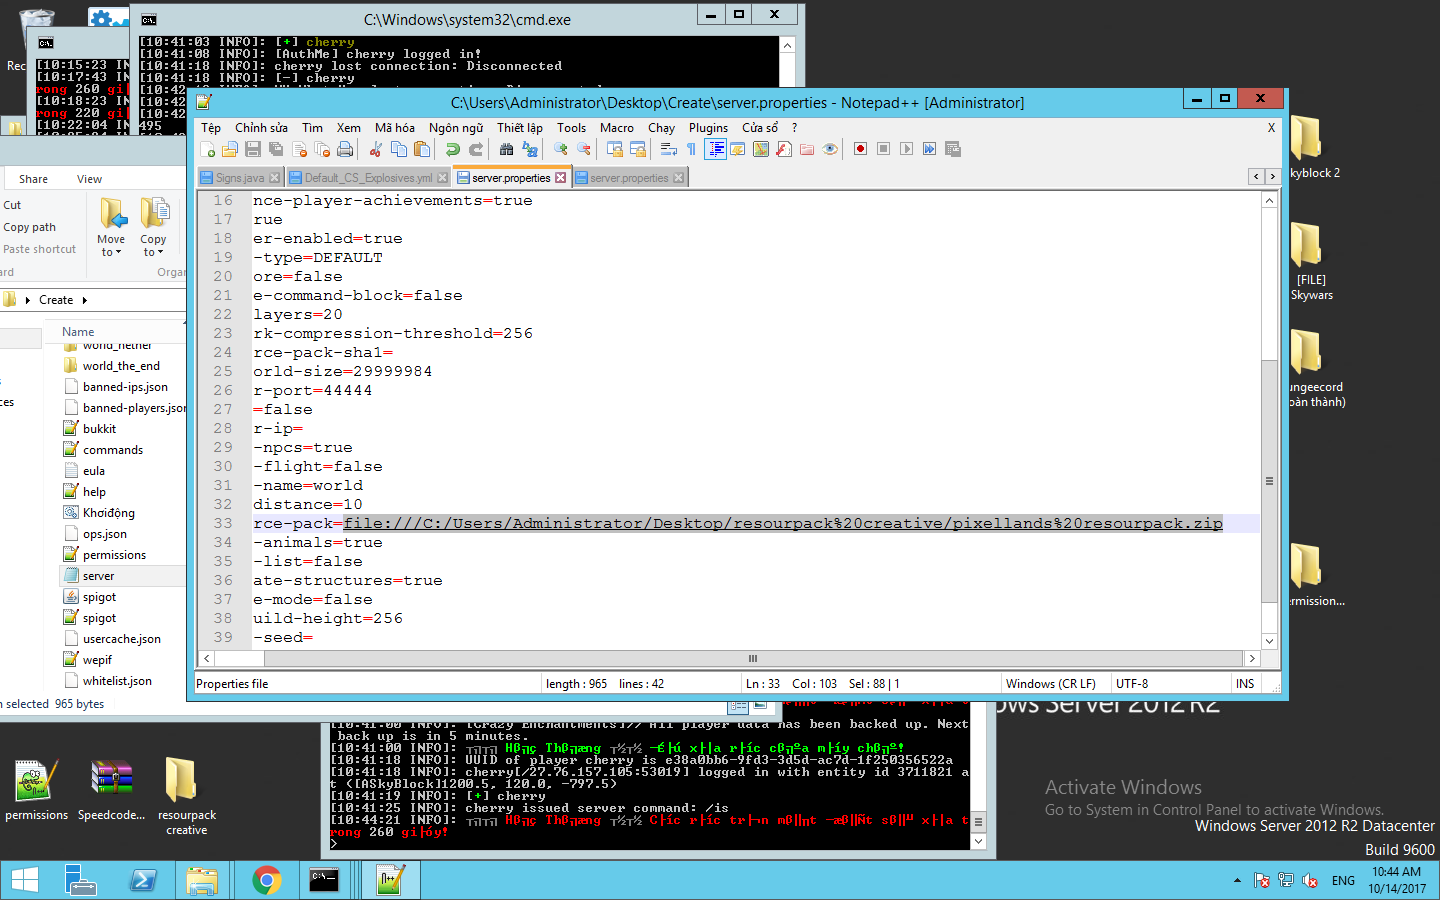This screenshot has width=1440, height=900.
Task: Switch to the Default_CS_Explosives.yml tab
Action: [368, 178]
